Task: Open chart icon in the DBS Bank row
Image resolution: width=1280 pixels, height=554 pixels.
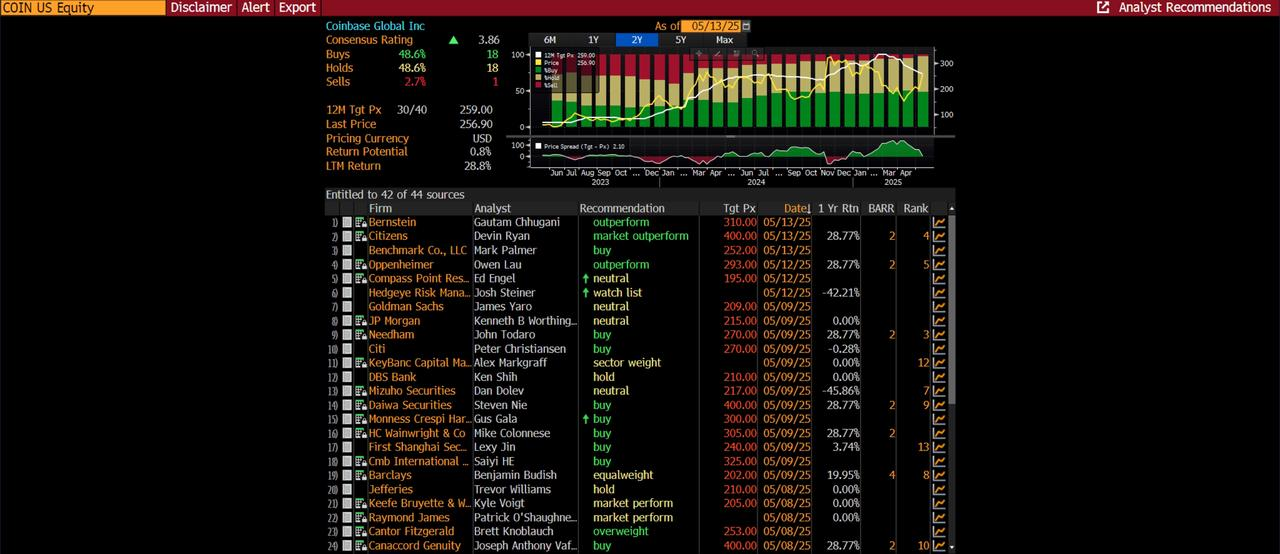Action: coord(939,377)
